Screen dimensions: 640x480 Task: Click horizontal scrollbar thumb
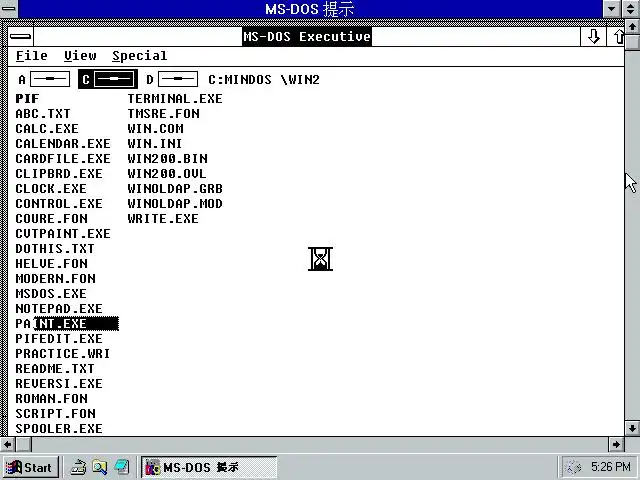(x=23, y=444)
